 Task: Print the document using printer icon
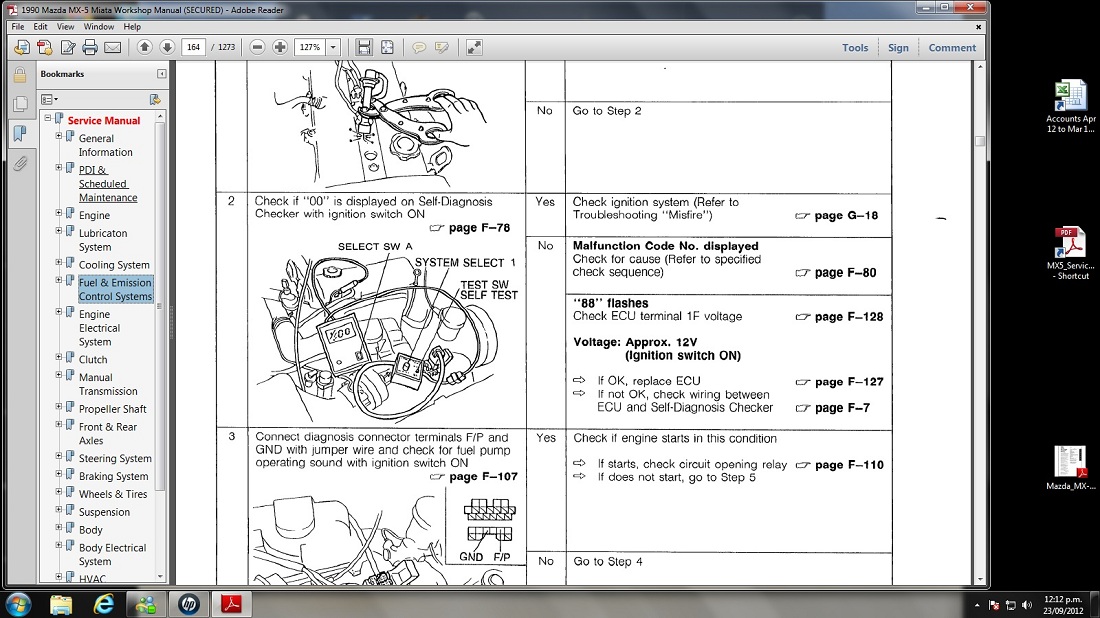click(90, 47)
